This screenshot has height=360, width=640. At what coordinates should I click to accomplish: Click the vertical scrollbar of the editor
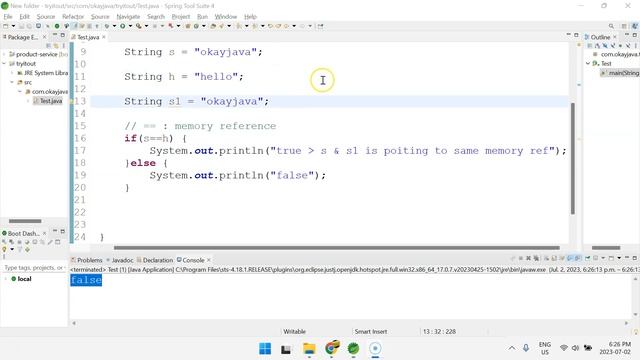coord(573,158)
